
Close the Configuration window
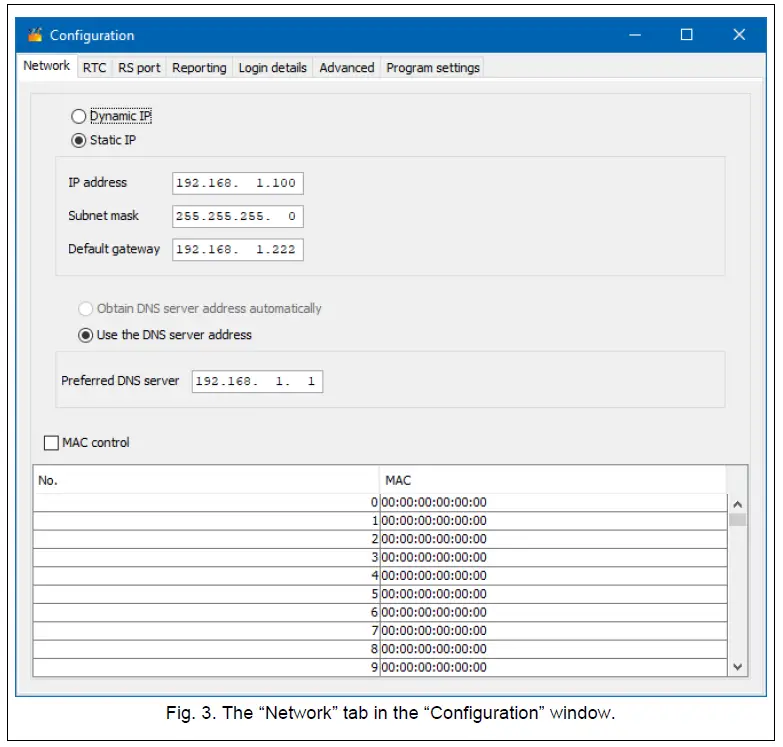tap(739, 35)
